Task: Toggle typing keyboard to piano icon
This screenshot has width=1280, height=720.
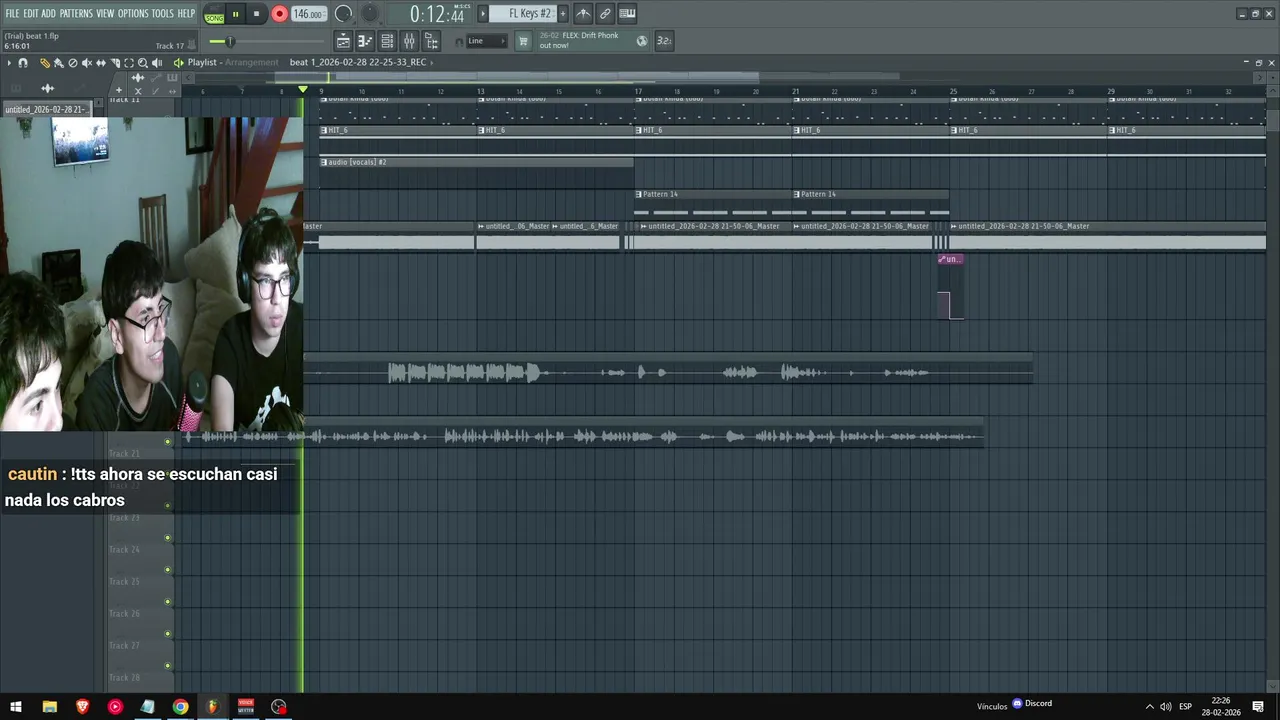Action: [627, 14]
